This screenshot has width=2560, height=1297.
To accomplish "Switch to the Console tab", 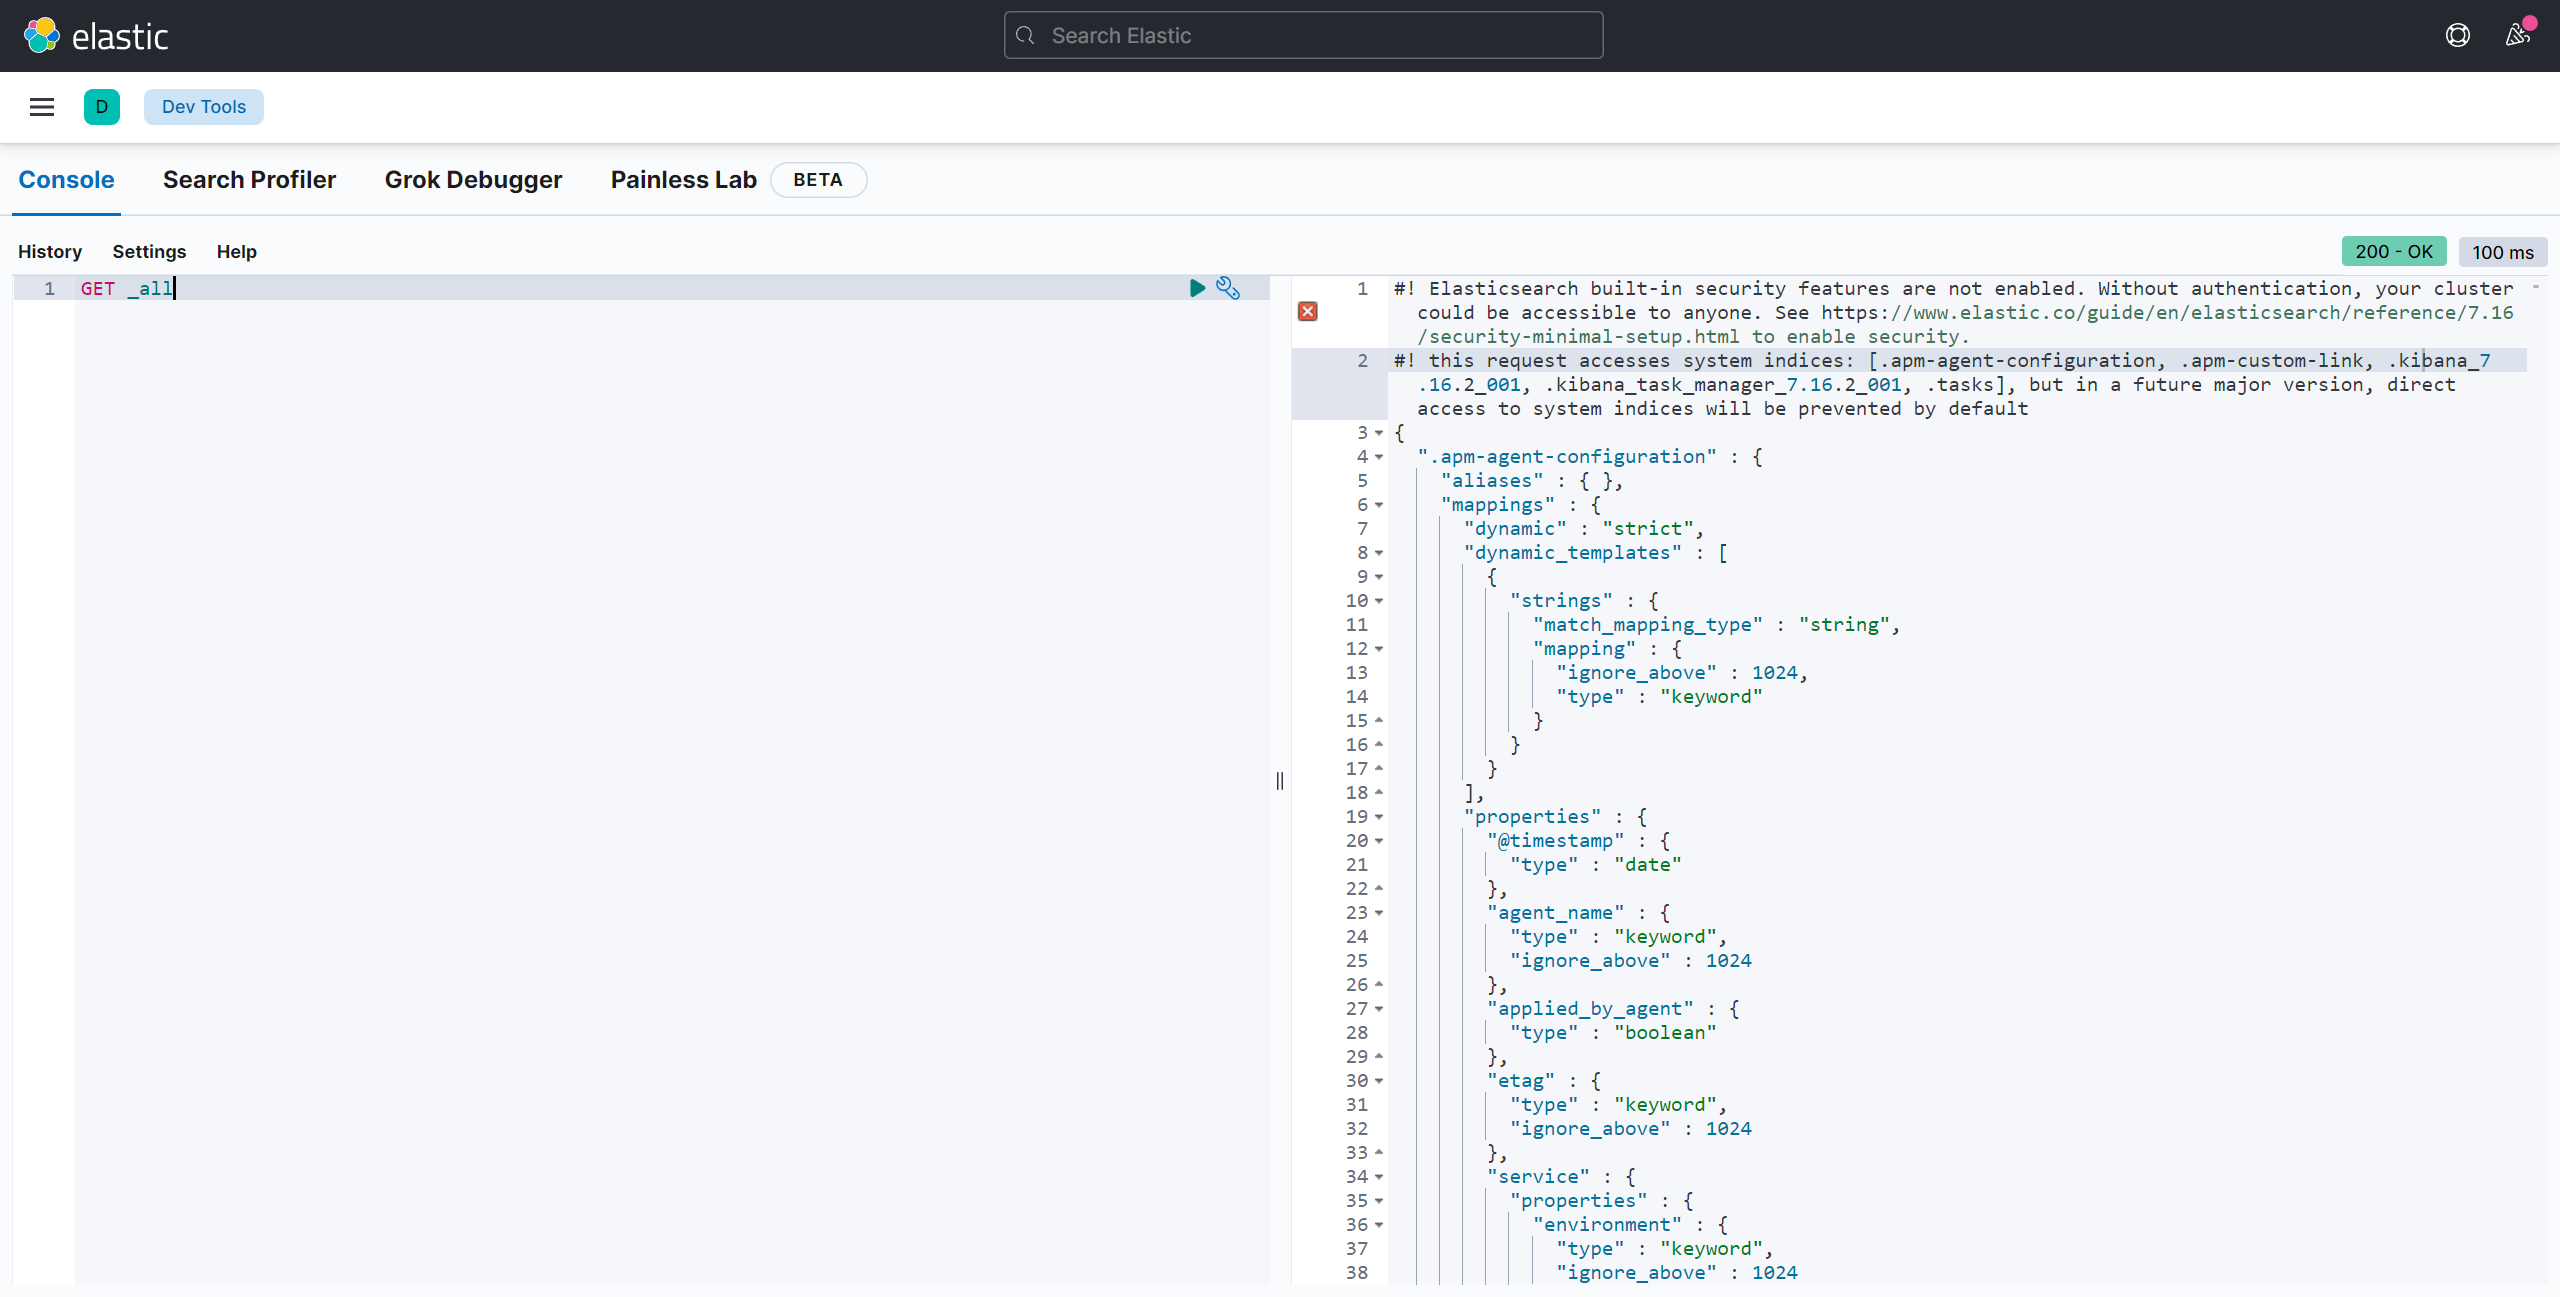I will click(x=66, y=180).
